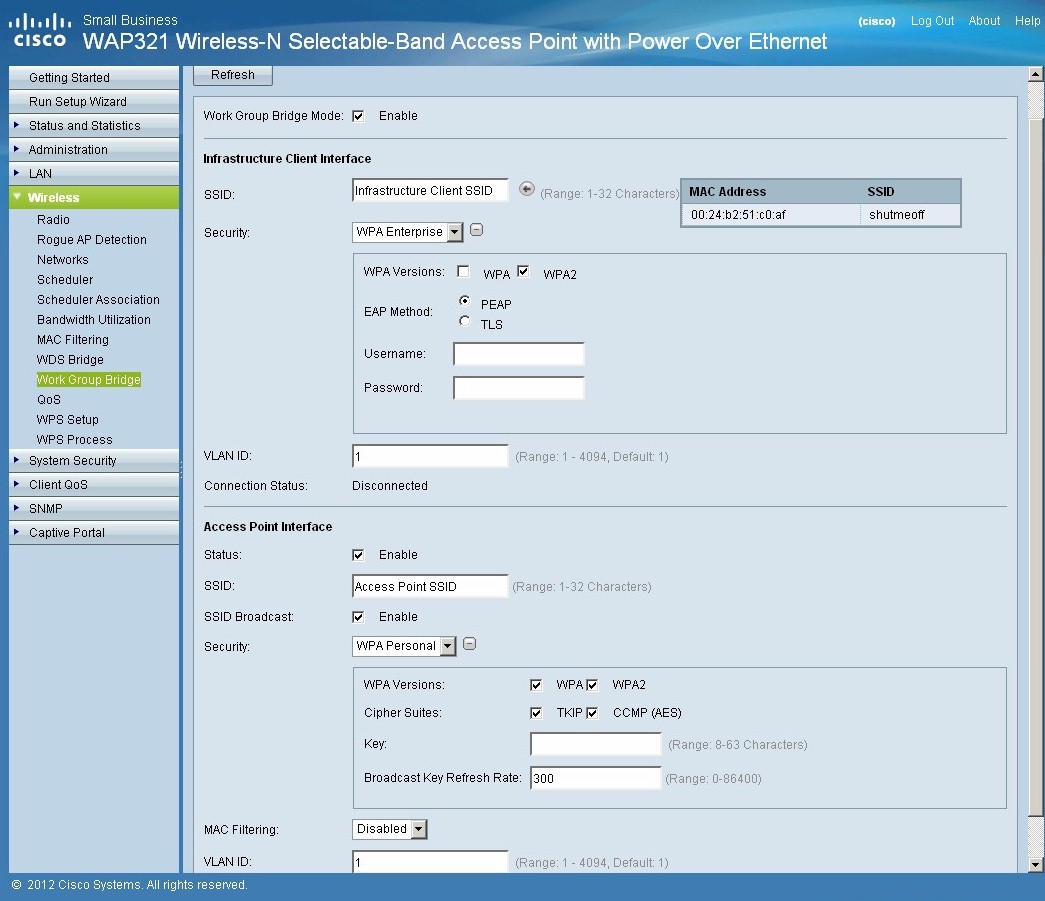1045x901 pixels.
Task: Open the WPA Personal security dropdown
Action: 404,646
